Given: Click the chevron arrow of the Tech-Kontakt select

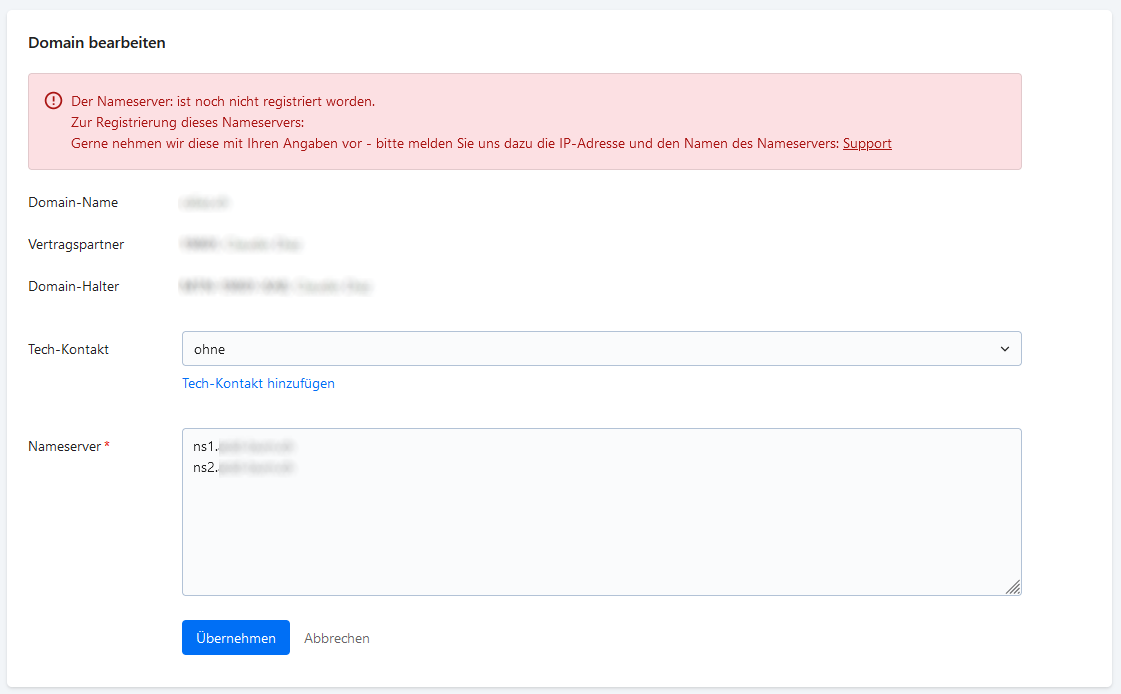Looking at the screenshot, I should coord(1005,349).
